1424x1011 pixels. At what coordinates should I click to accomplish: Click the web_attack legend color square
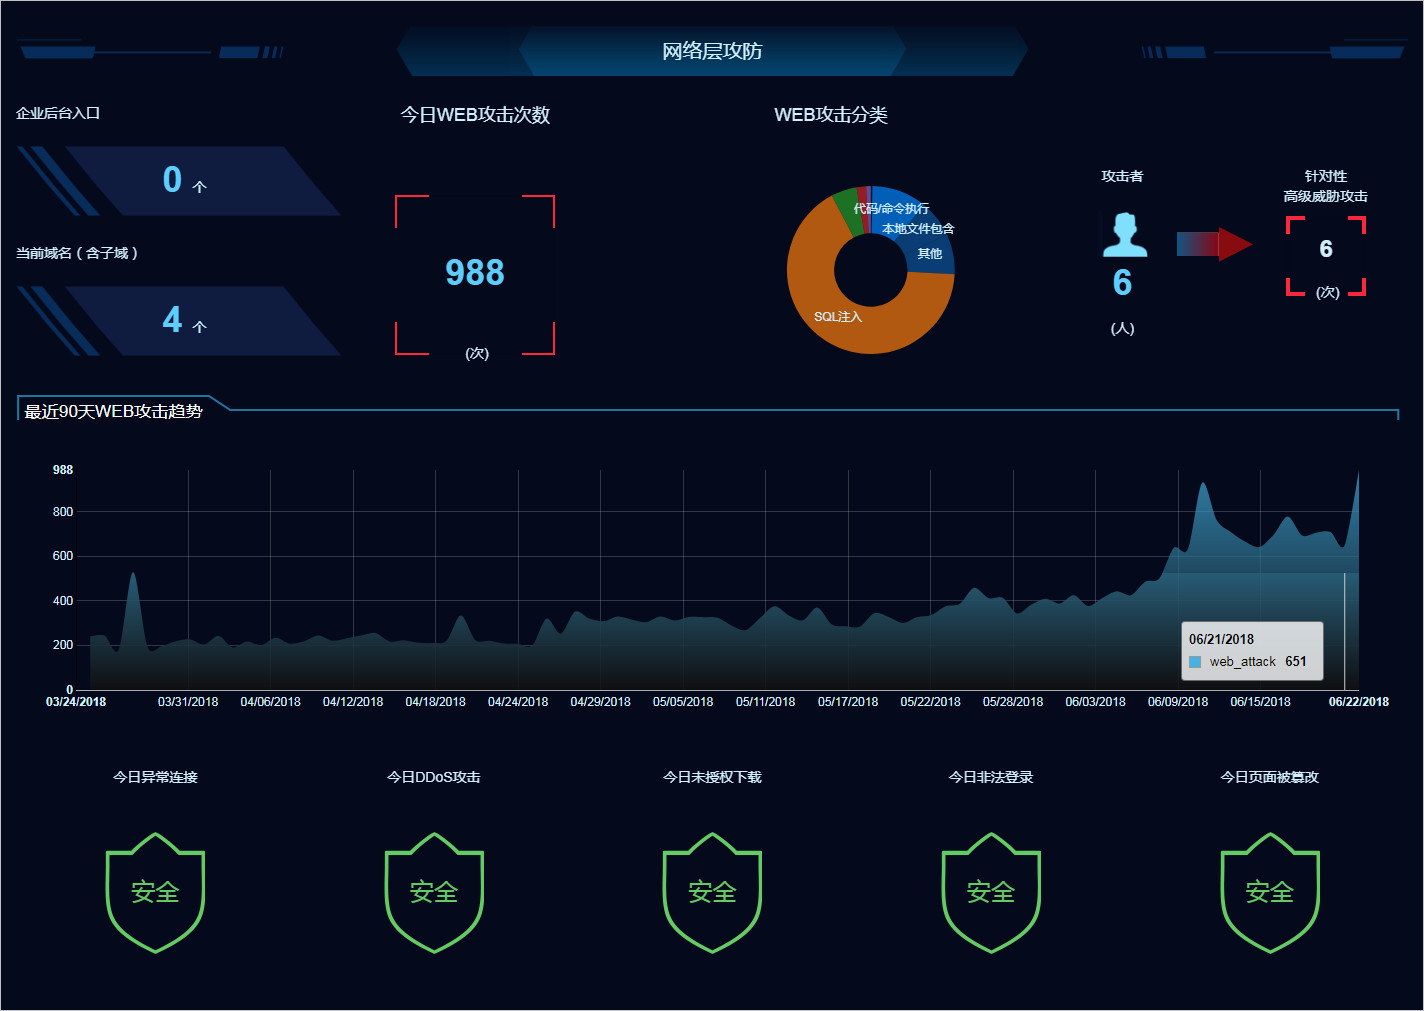click(x=1195, y=662)
